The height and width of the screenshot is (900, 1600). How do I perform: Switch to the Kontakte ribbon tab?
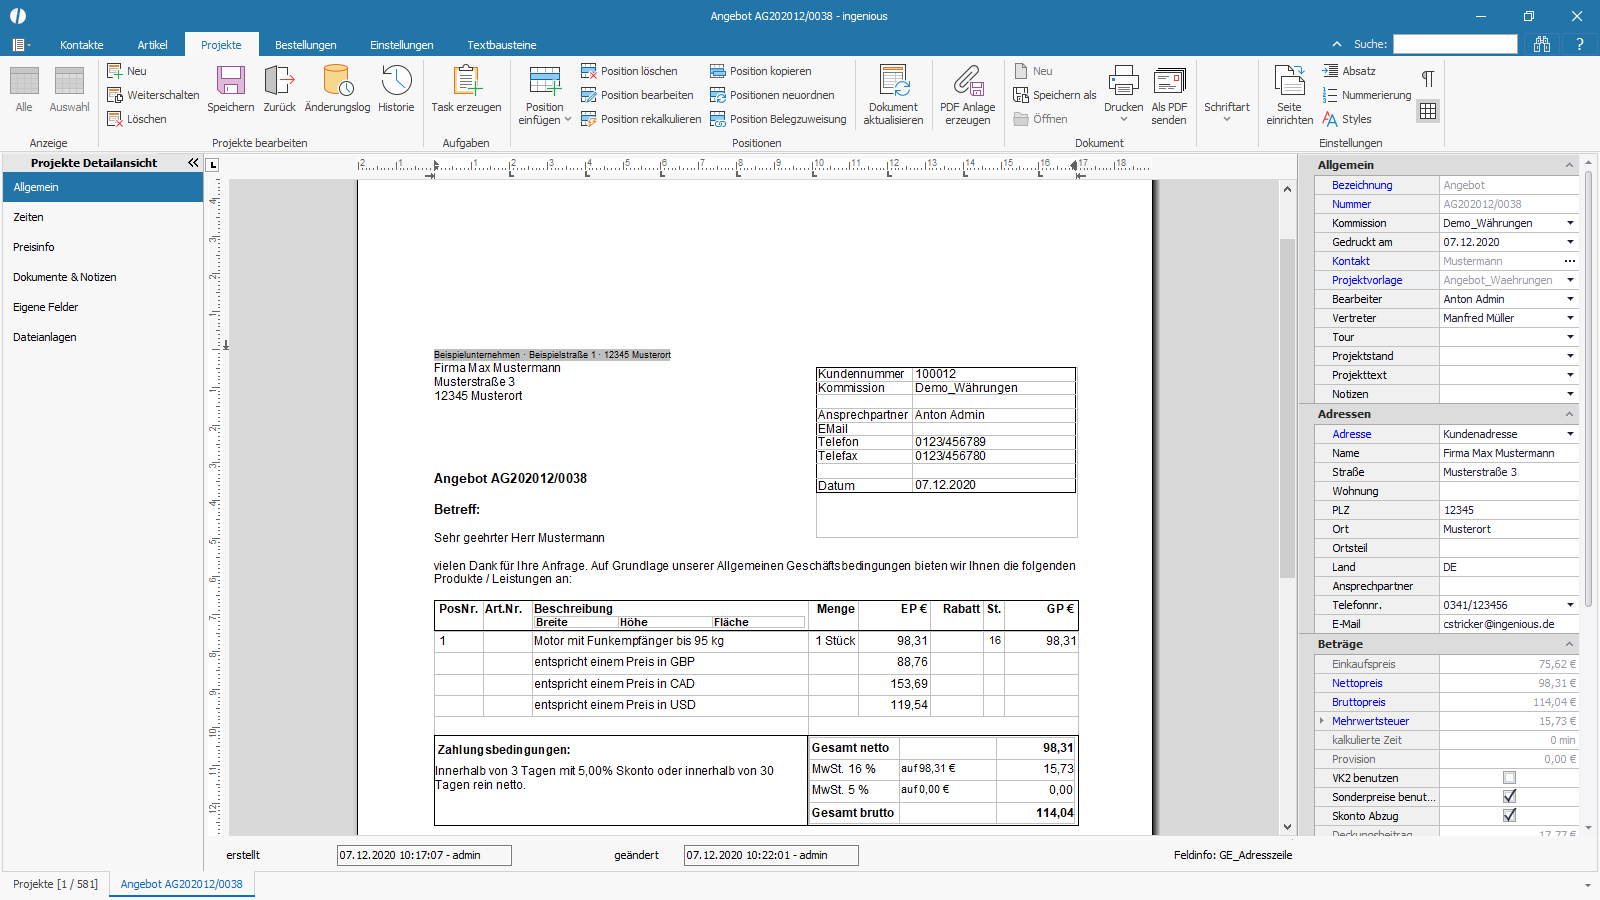point(82,45)
